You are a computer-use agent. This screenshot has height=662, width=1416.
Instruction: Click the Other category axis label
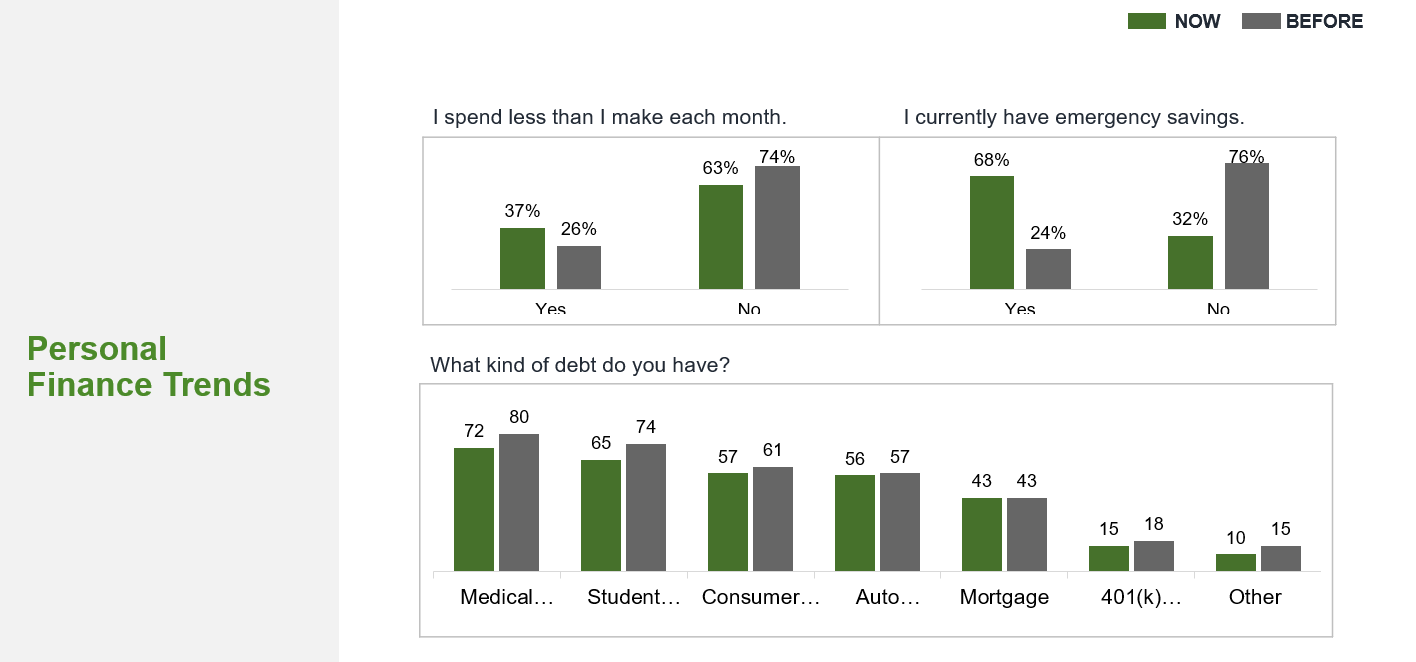(1255, 597)
